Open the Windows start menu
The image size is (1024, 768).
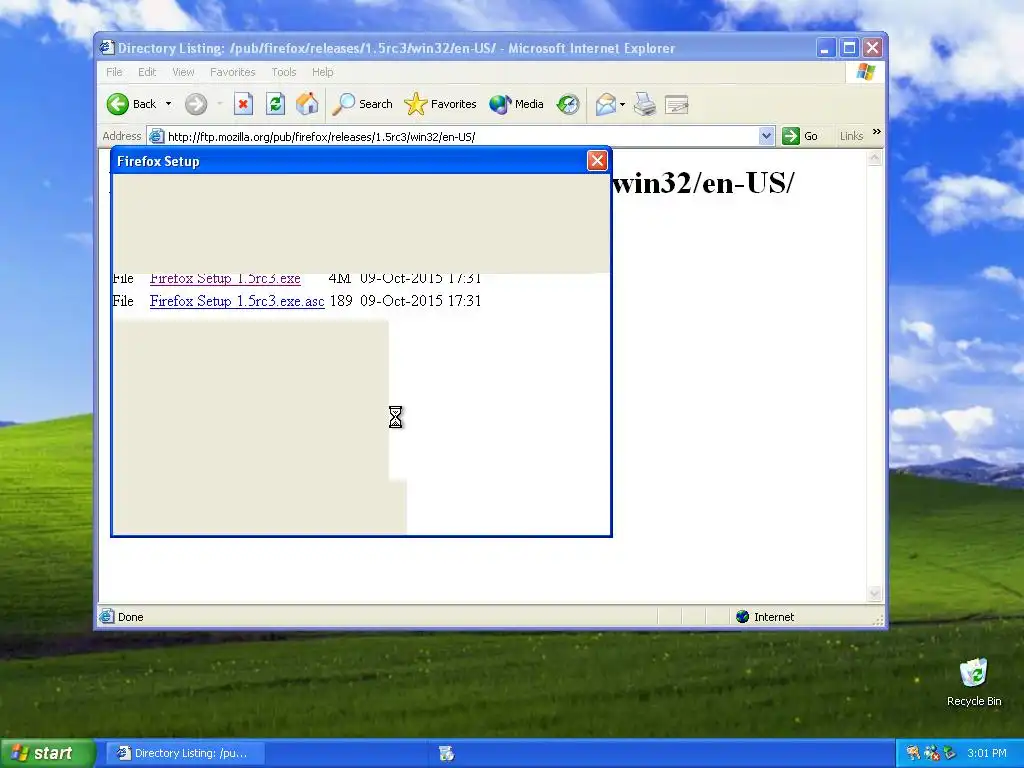47,753
